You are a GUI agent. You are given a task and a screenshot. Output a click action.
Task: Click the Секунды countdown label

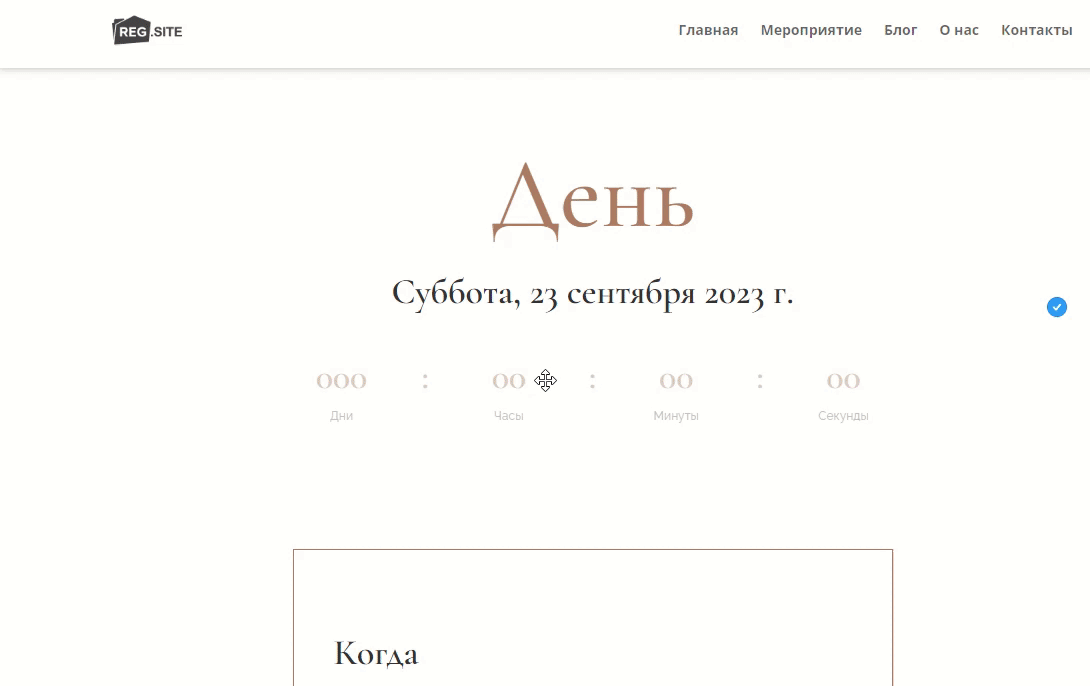[x=843, y=416]
